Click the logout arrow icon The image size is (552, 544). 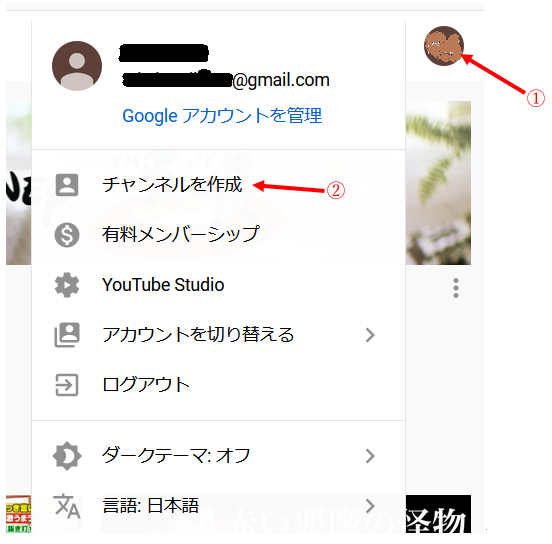(x=67, y=385)
